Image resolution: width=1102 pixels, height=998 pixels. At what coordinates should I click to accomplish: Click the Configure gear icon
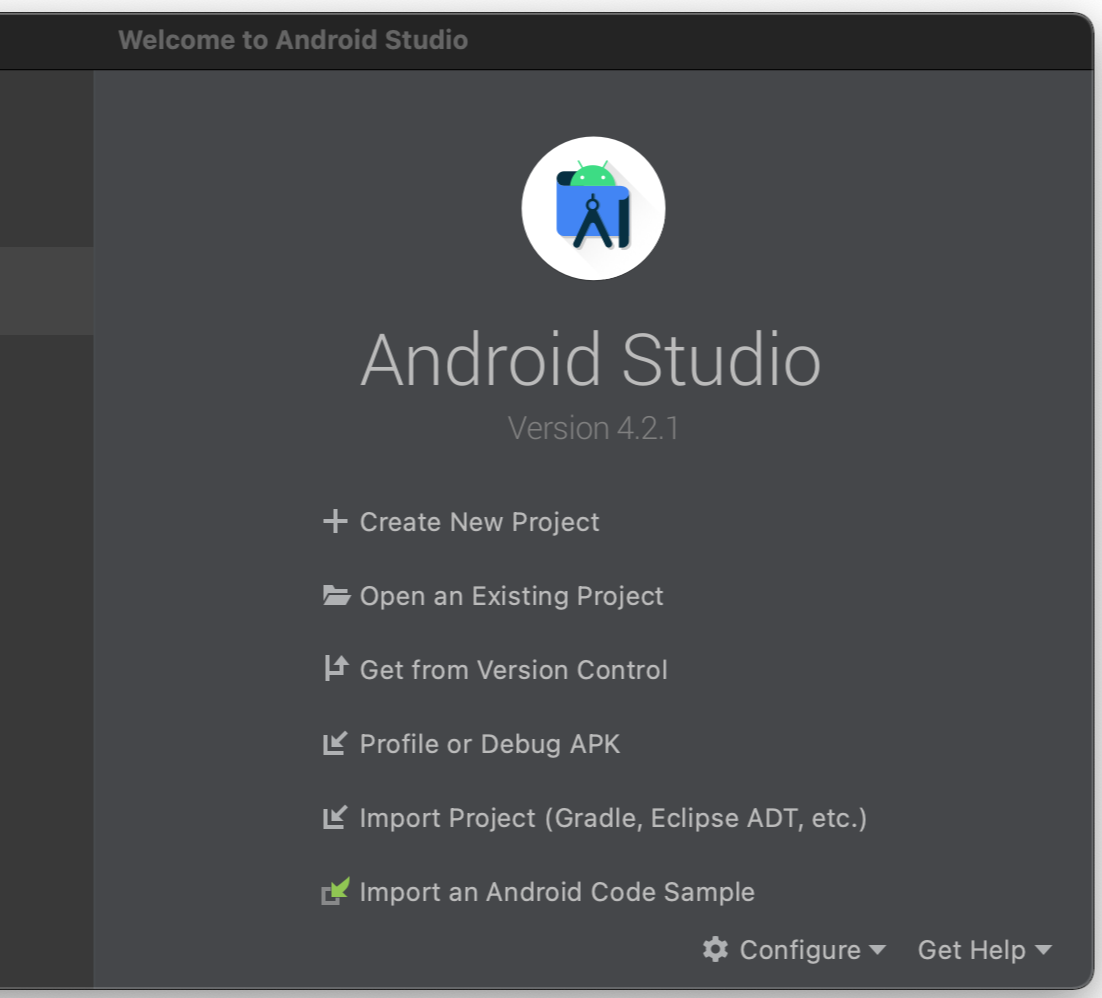click(x=715, y=950)
